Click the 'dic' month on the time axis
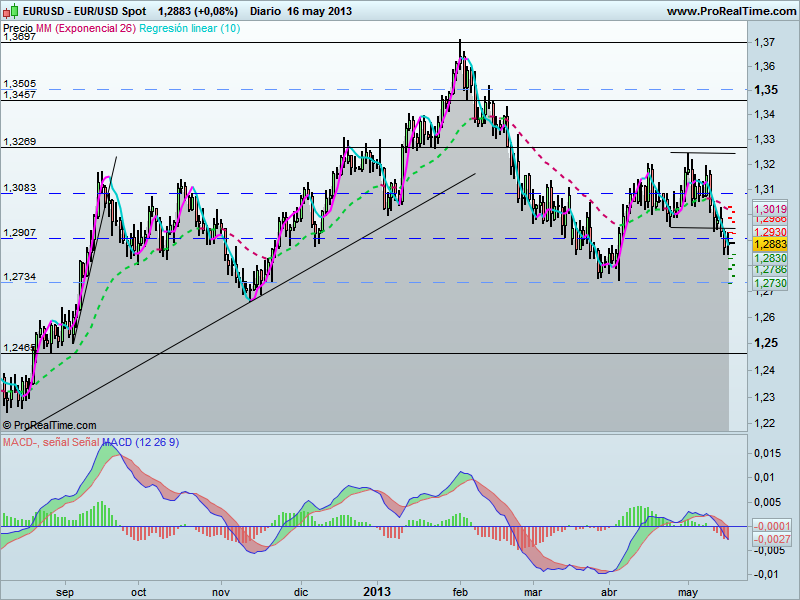 point(301,592)
